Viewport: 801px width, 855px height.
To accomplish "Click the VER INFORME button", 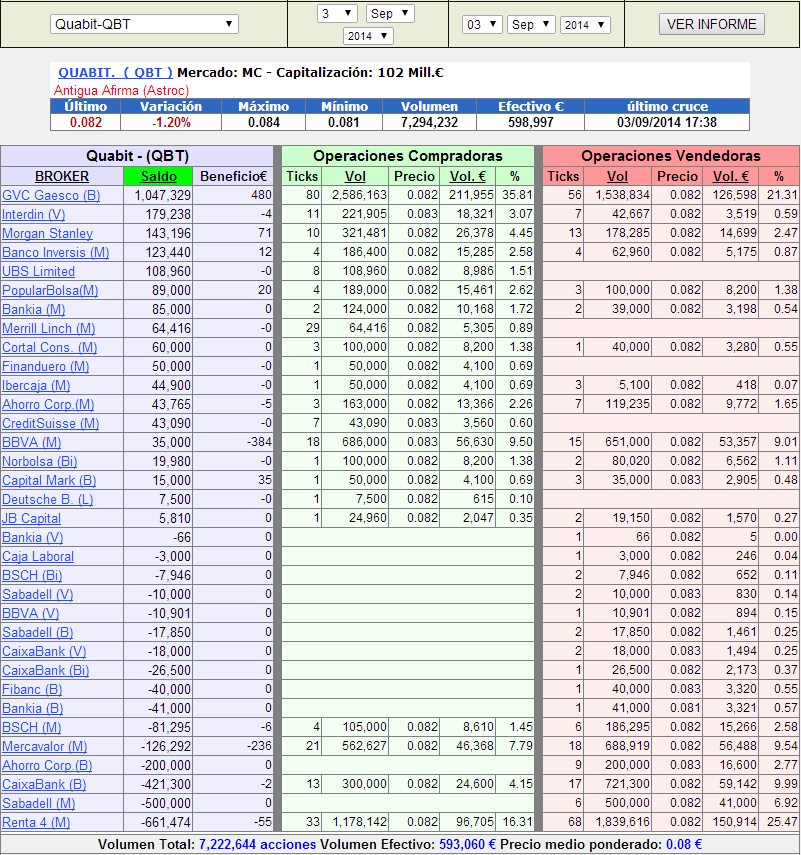I will point(712,24).
